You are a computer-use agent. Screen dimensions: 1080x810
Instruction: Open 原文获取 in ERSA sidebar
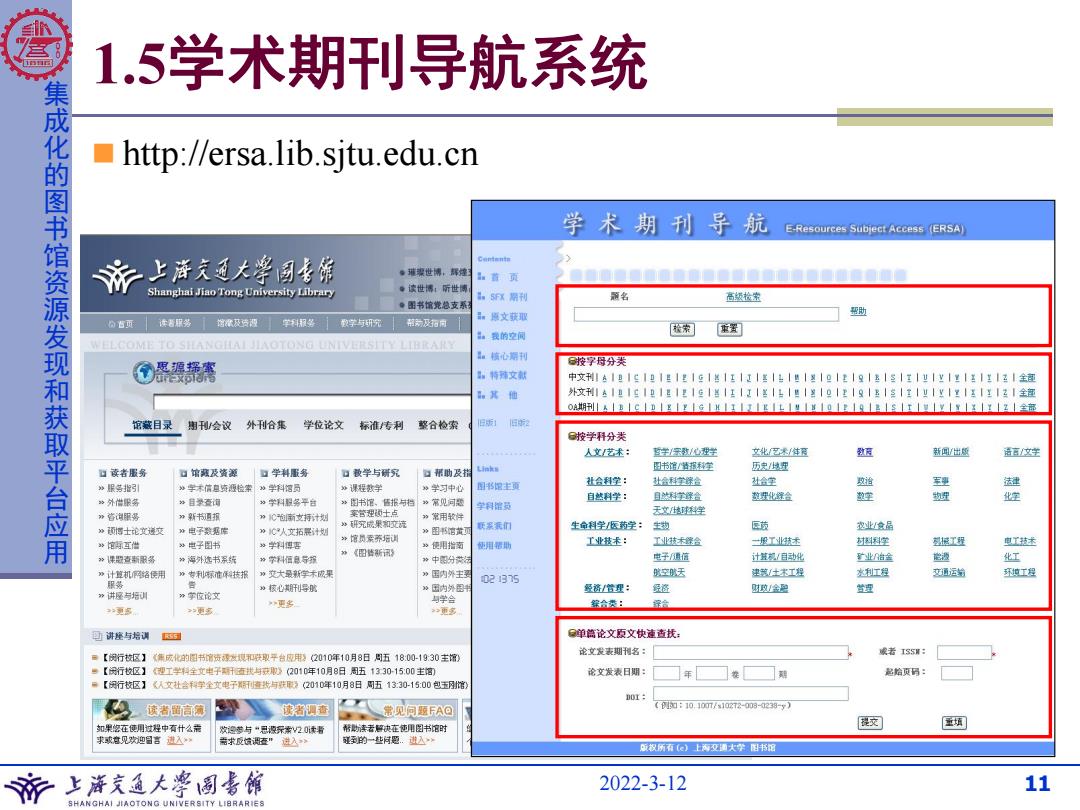coord(508,317)
